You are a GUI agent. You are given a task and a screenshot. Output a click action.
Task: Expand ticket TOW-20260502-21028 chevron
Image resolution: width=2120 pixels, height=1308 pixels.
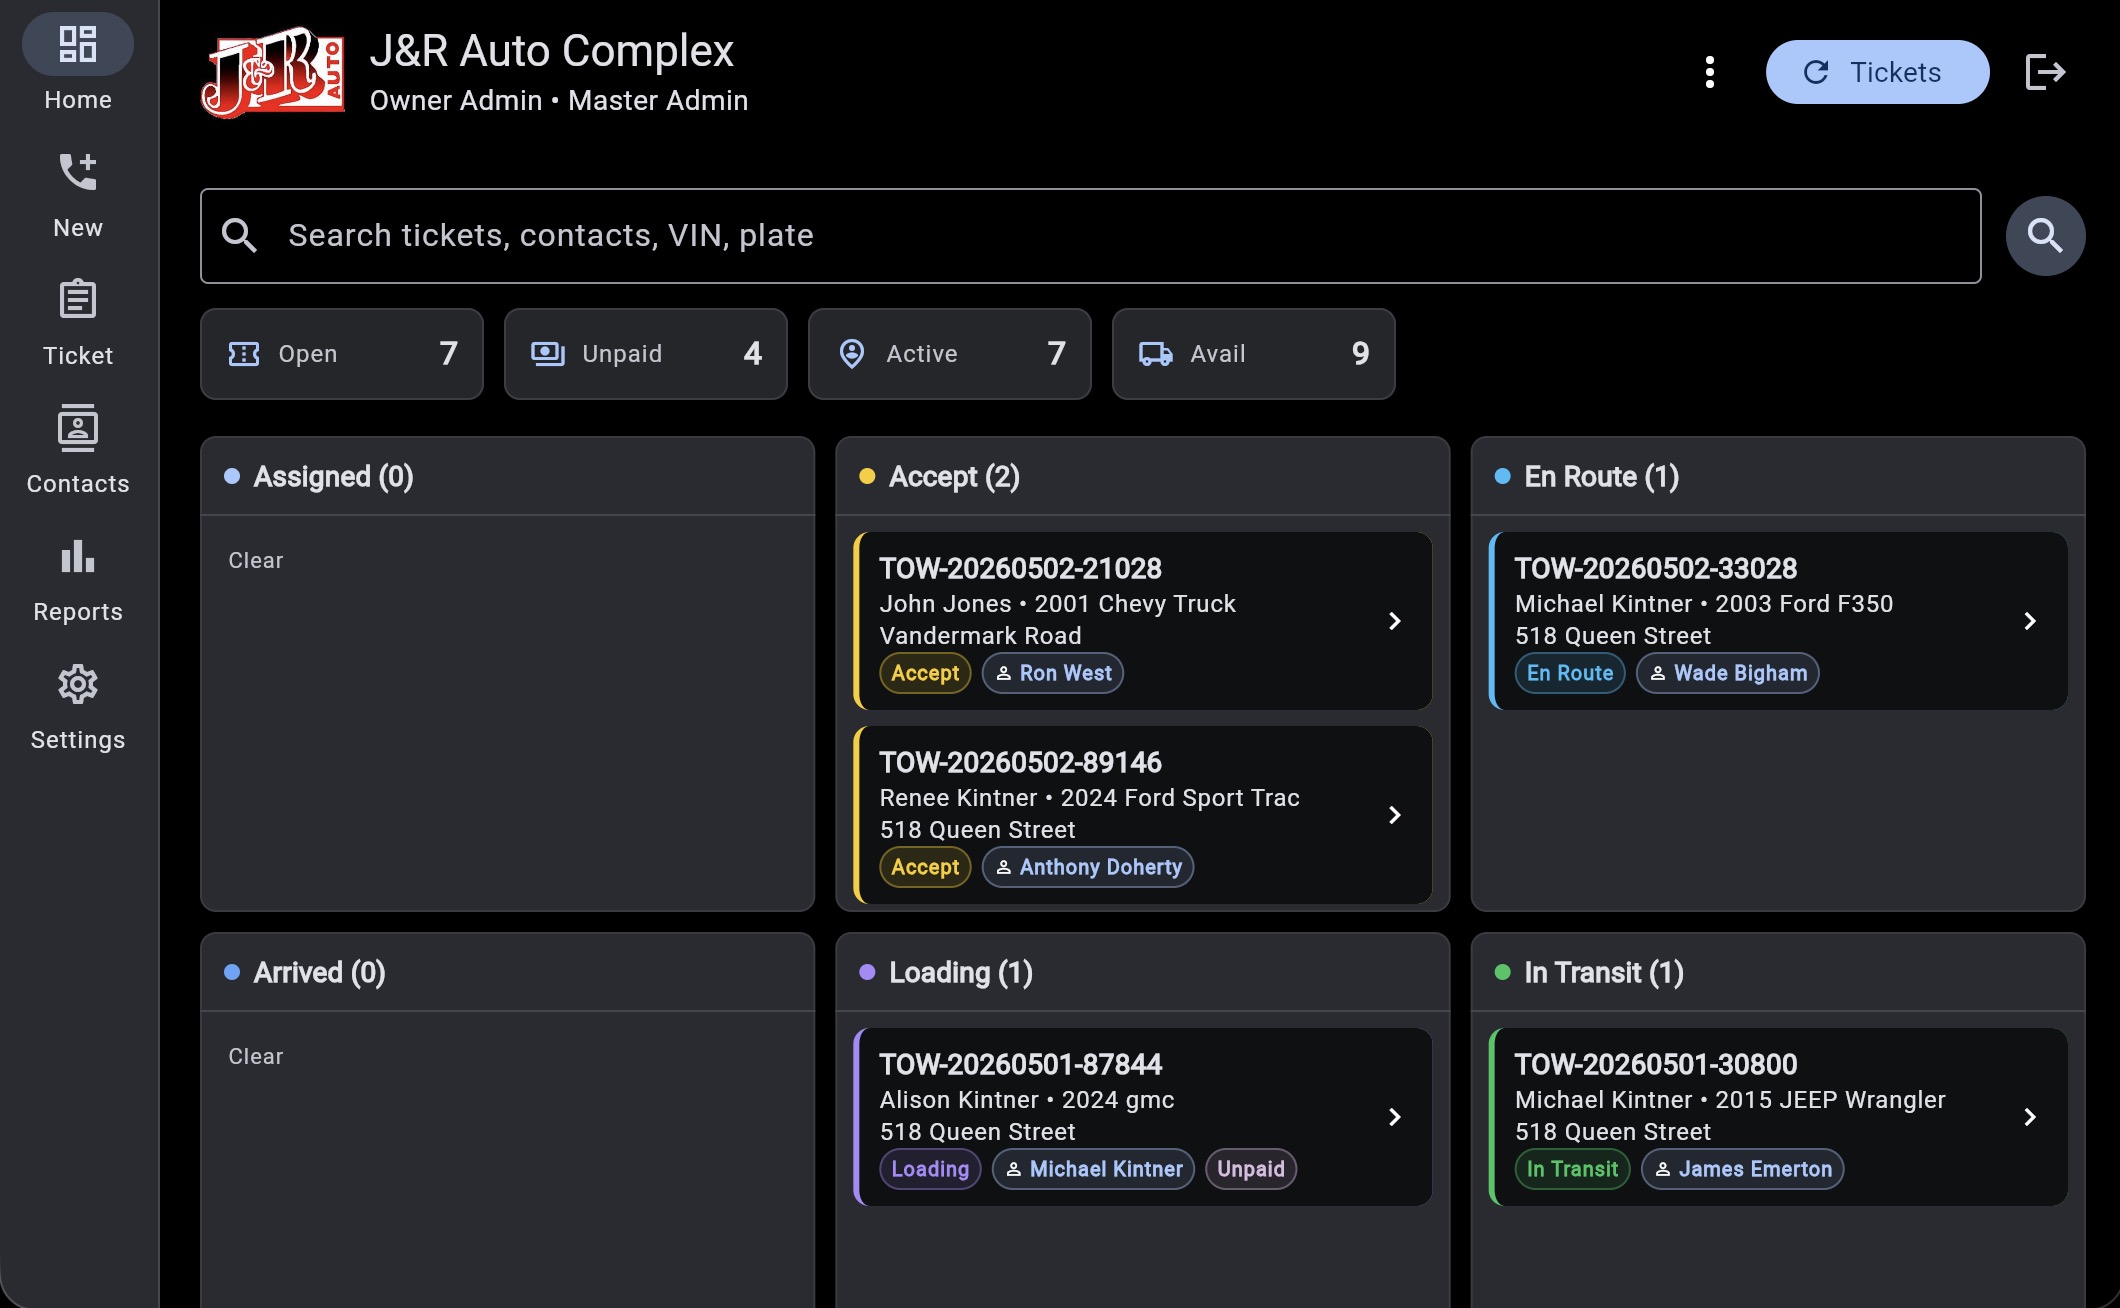tap(1394, 621)
